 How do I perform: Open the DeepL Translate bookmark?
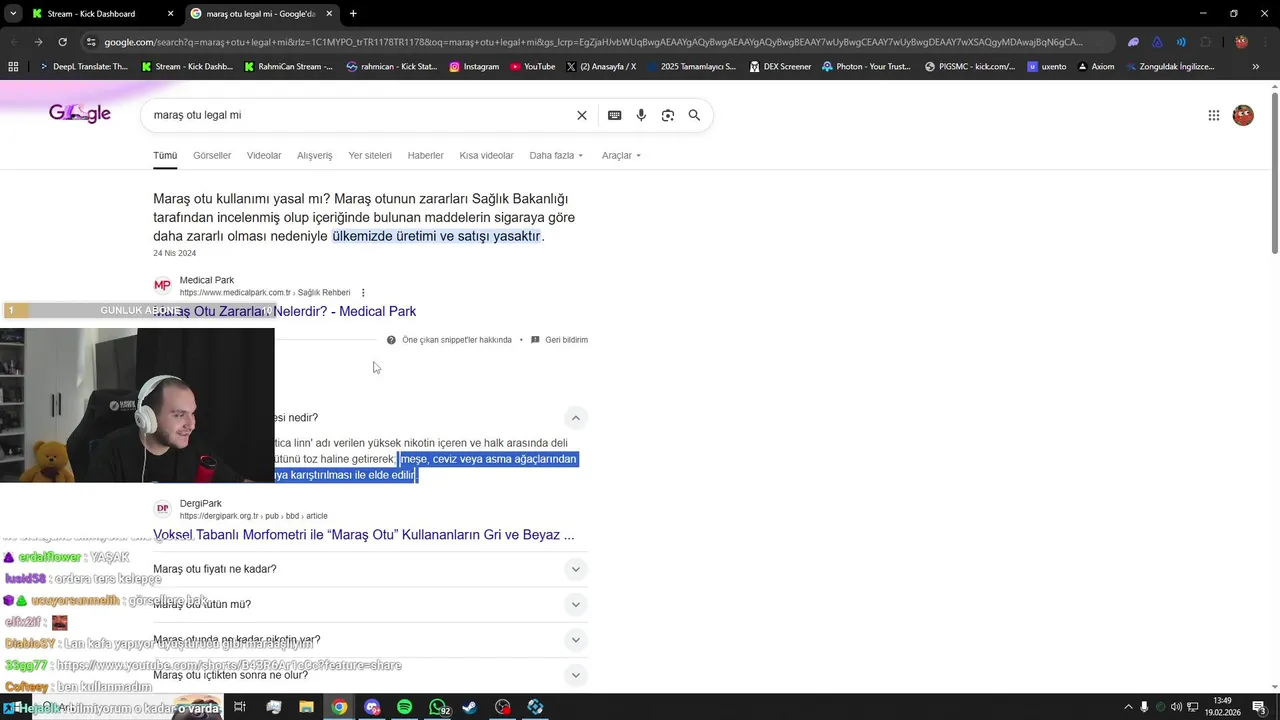point(82,67)
